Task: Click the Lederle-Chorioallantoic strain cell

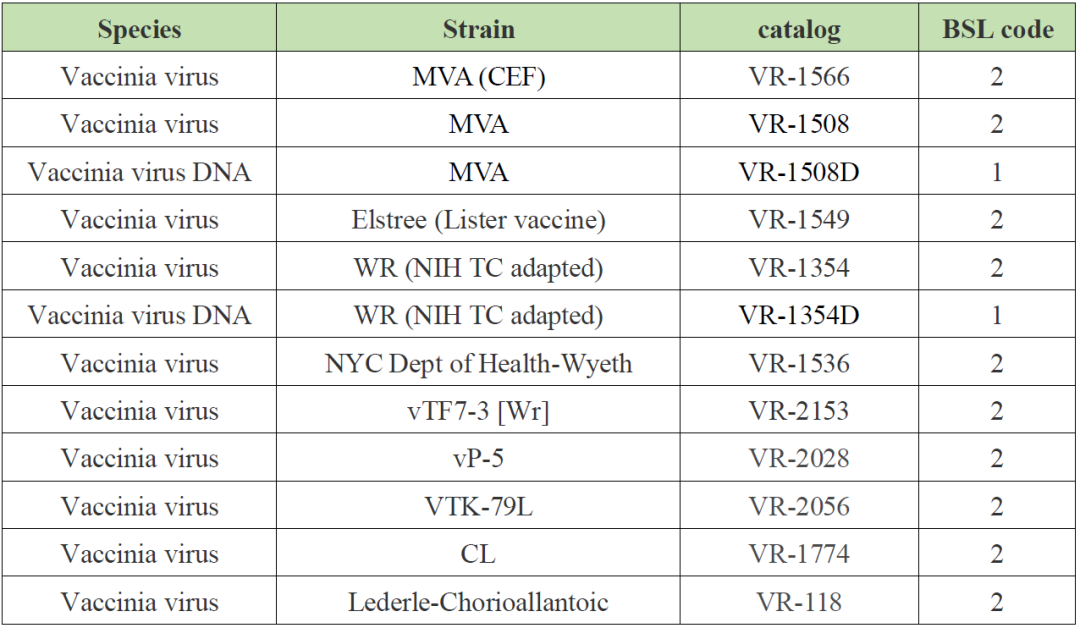Action: (478, 602)
